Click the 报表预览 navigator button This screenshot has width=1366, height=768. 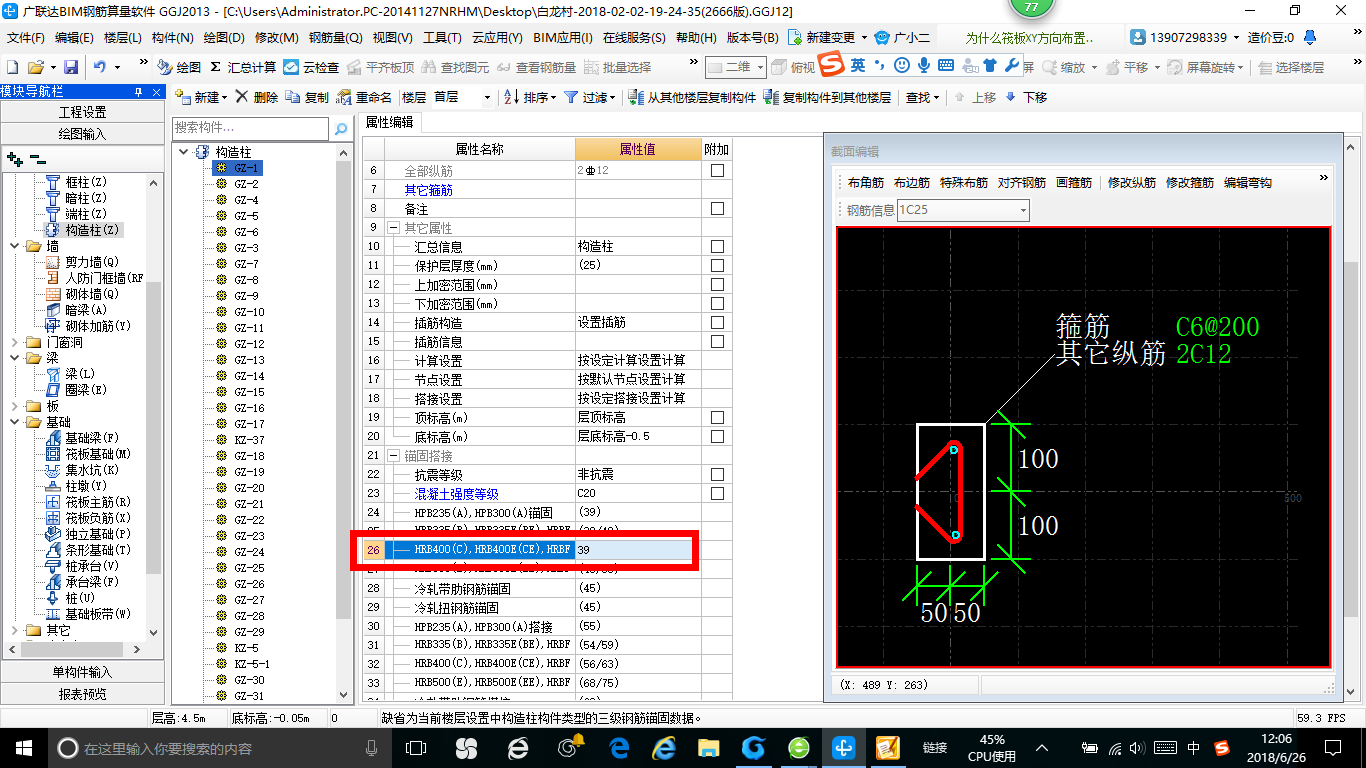pos(81,693)
